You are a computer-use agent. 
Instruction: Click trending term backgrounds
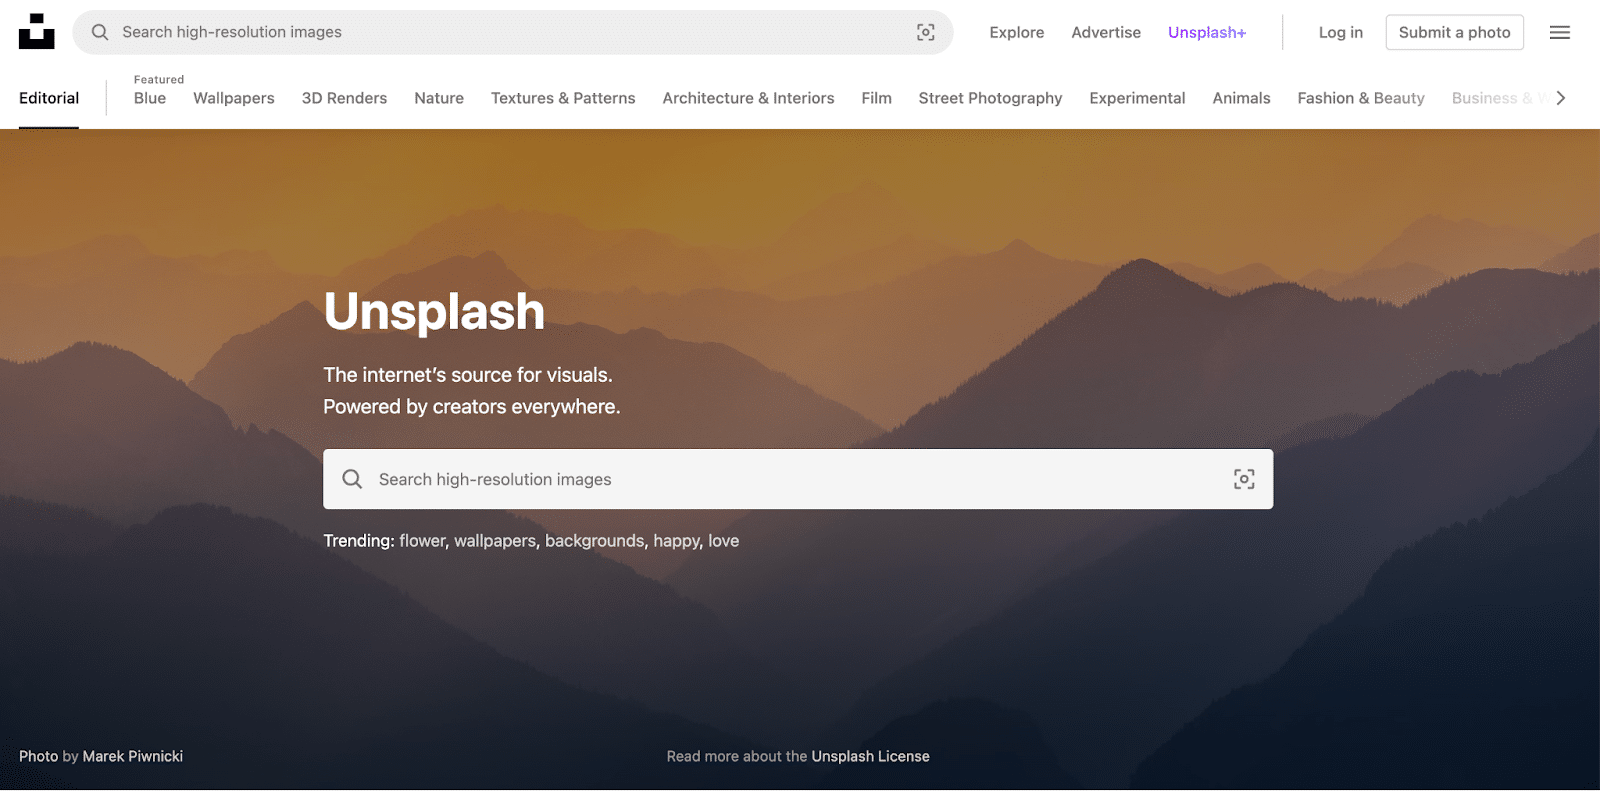click(596, 541)
